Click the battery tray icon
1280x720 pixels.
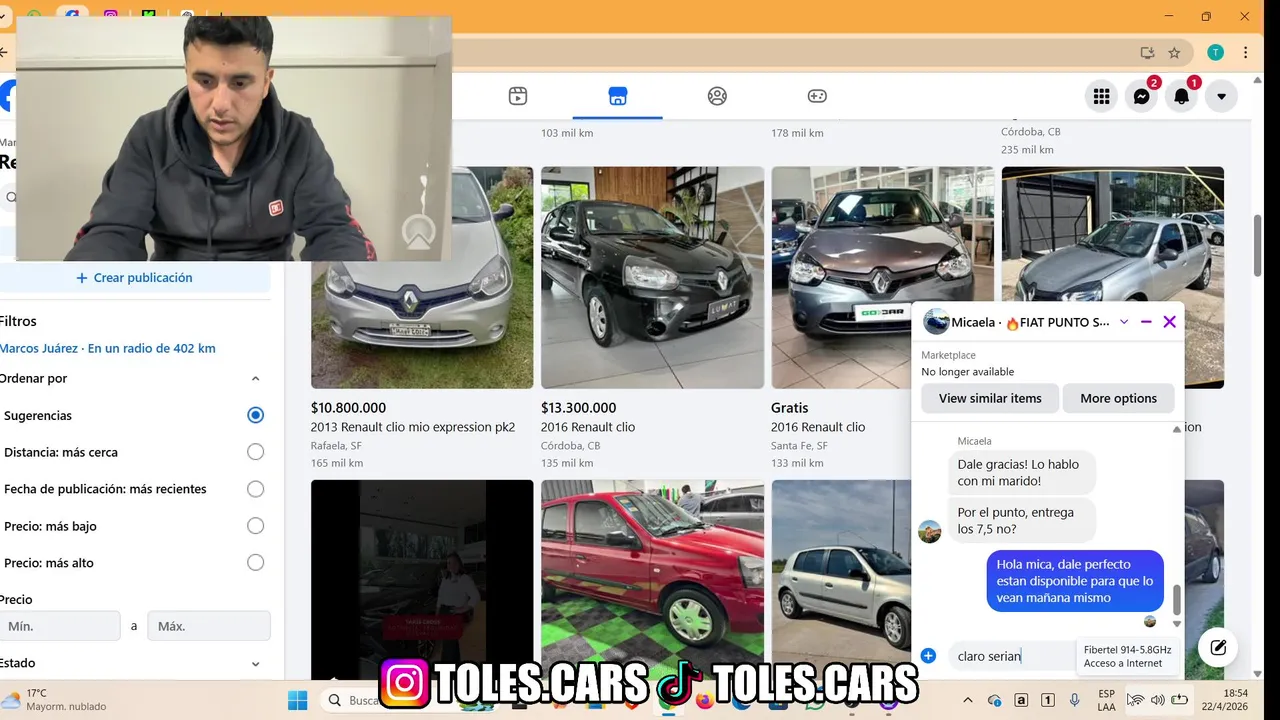pos(1179,700)
